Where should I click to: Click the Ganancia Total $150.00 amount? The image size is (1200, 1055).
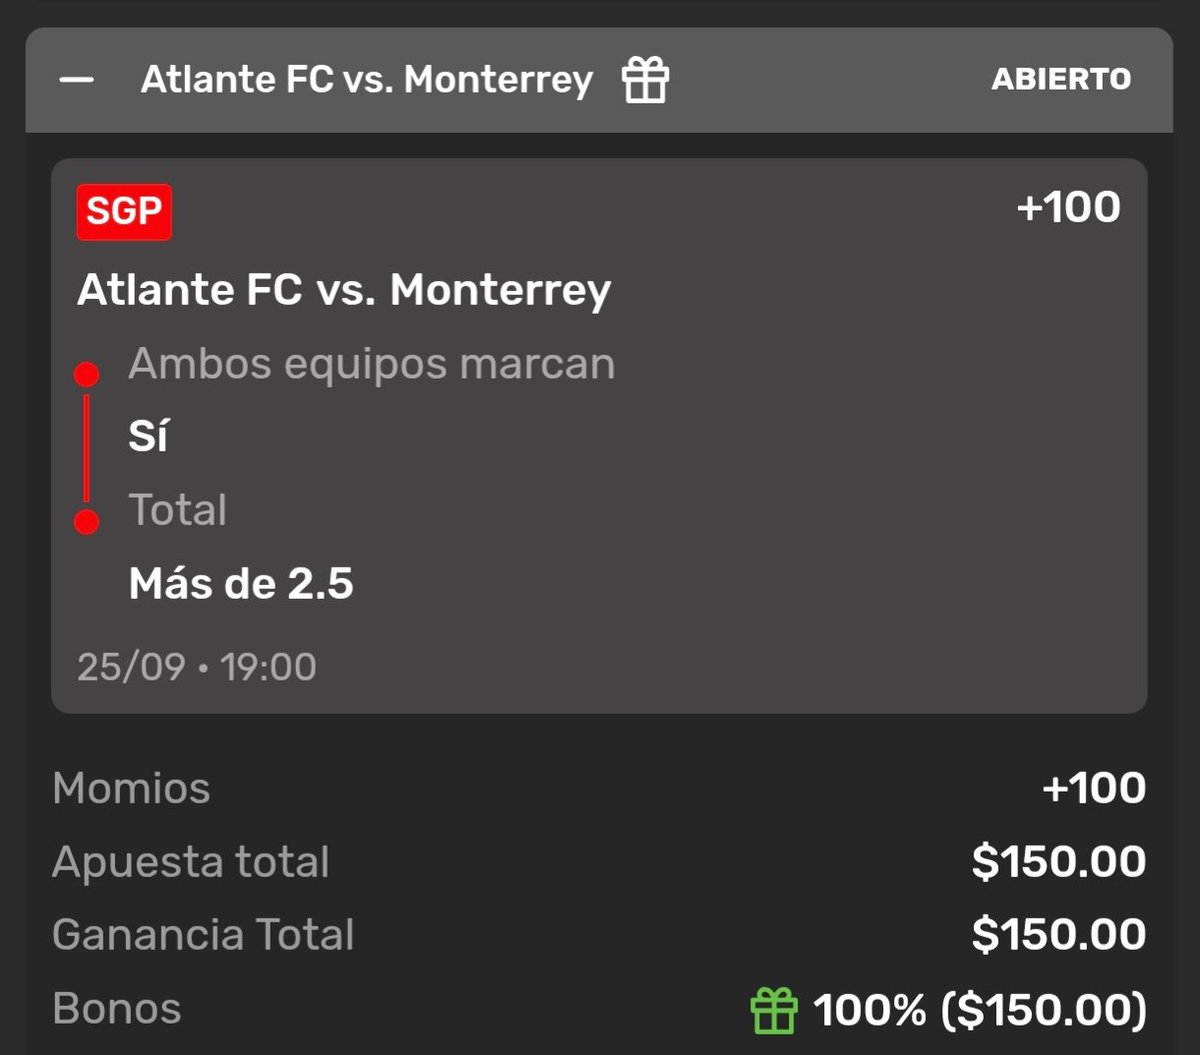click(1059, 935)
